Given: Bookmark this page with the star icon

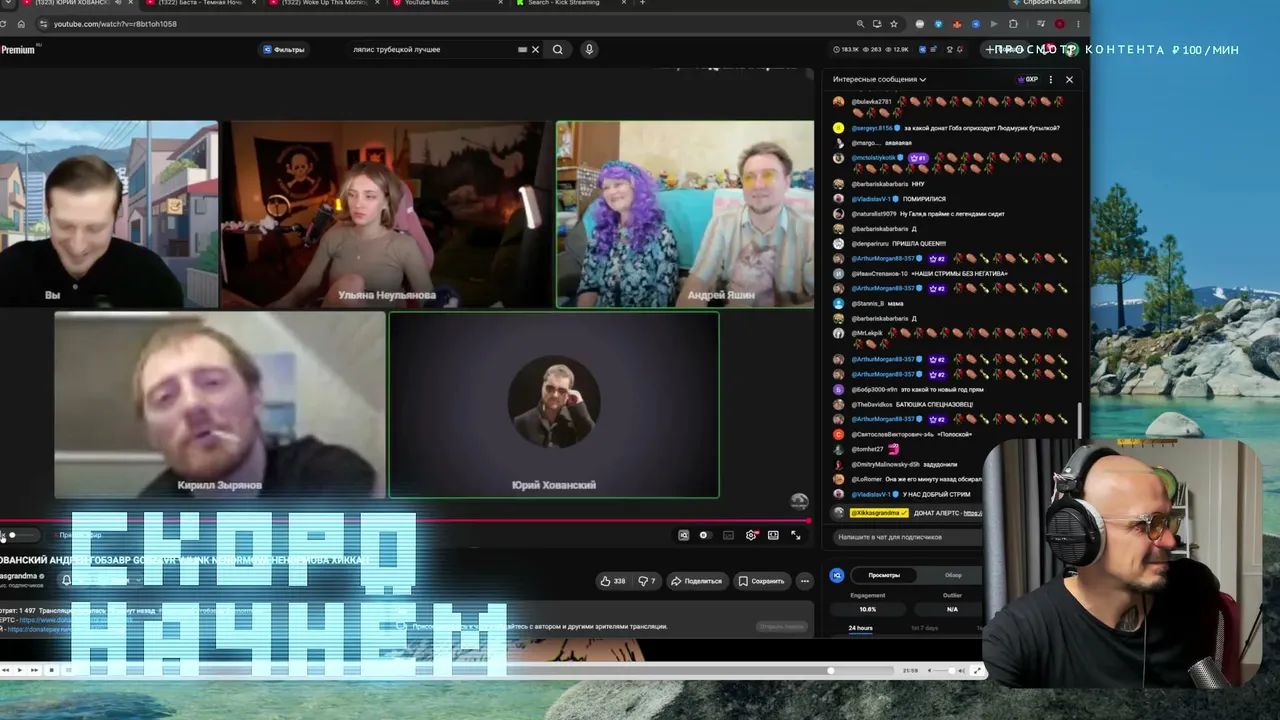Looking at the screenshot, I should click(x=894, y=24).
